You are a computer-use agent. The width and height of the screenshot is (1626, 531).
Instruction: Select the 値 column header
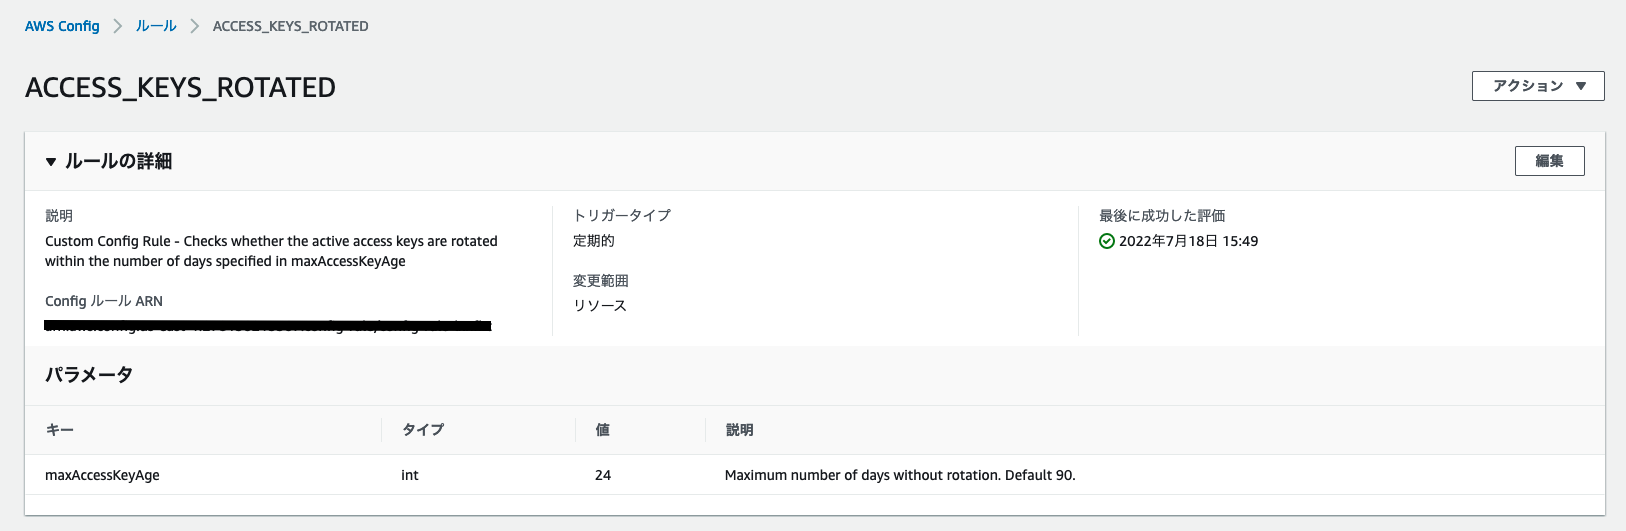[x=602, y=430]
